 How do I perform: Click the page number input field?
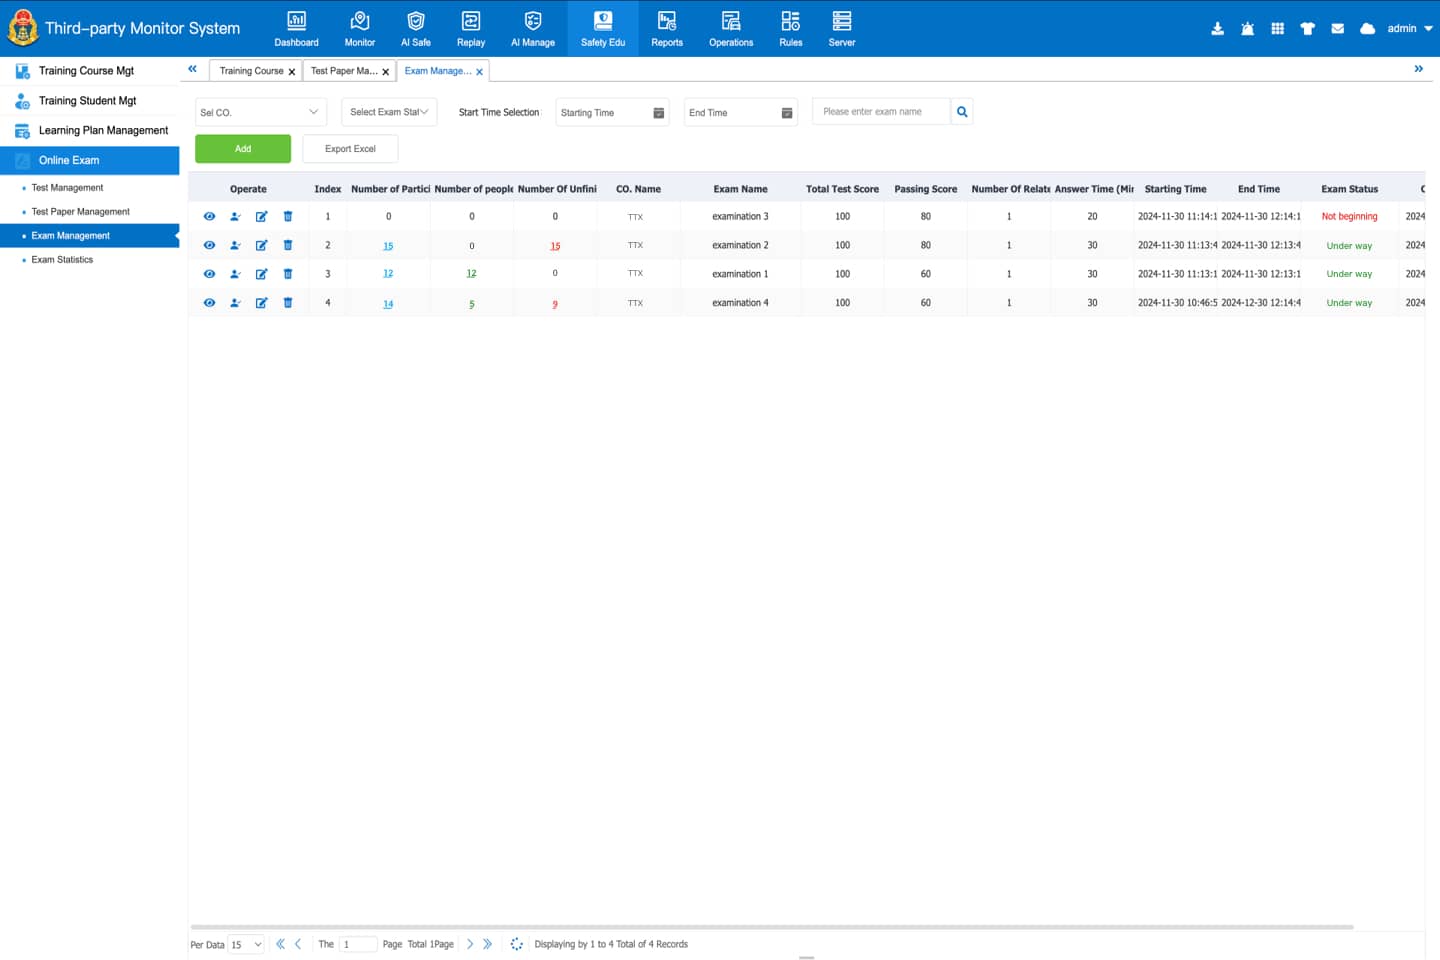[358, 944]
